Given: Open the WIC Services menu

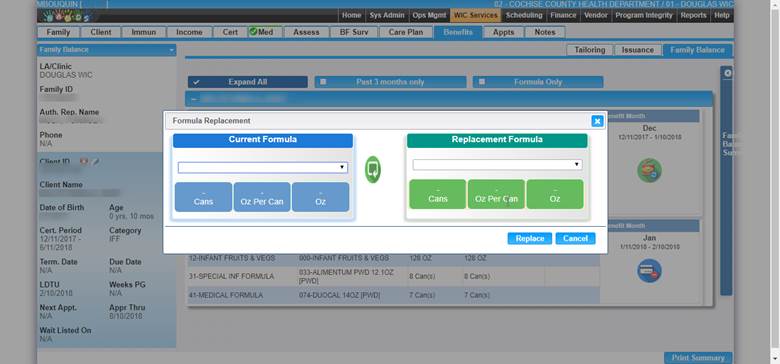Looking at the screenshot, I should point(475,15).
